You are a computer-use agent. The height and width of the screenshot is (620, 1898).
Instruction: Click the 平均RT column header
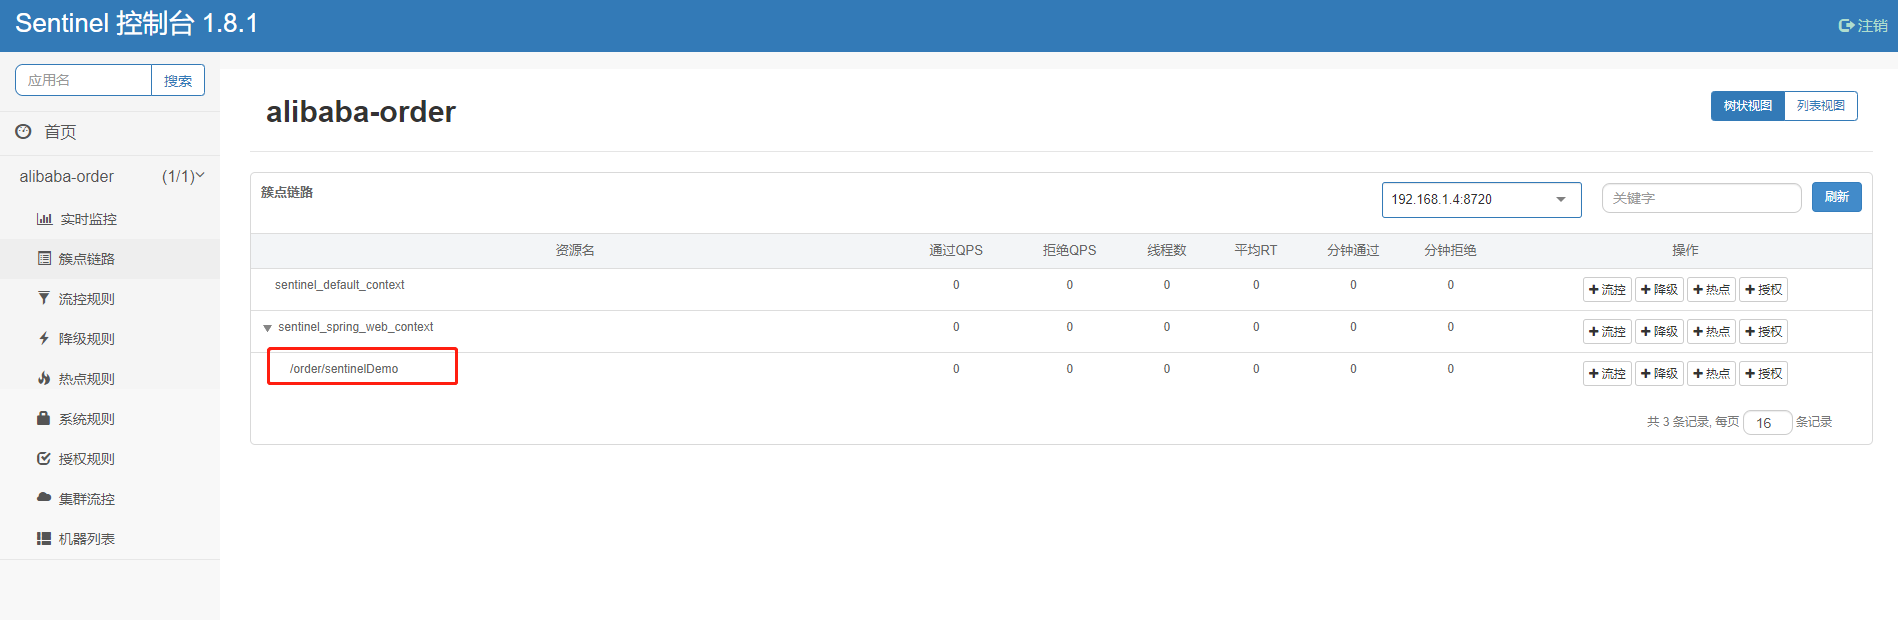coord(1256,250)
